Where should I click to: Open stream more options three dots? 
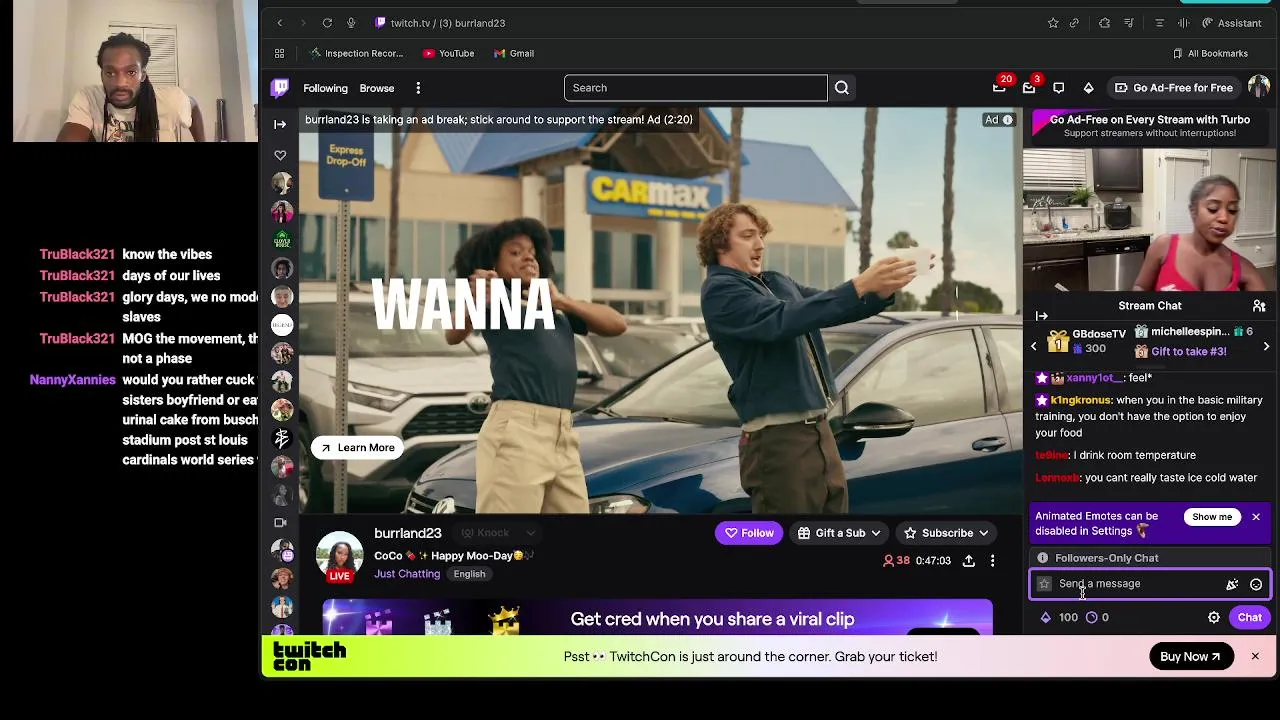click(x=992, y=561)
